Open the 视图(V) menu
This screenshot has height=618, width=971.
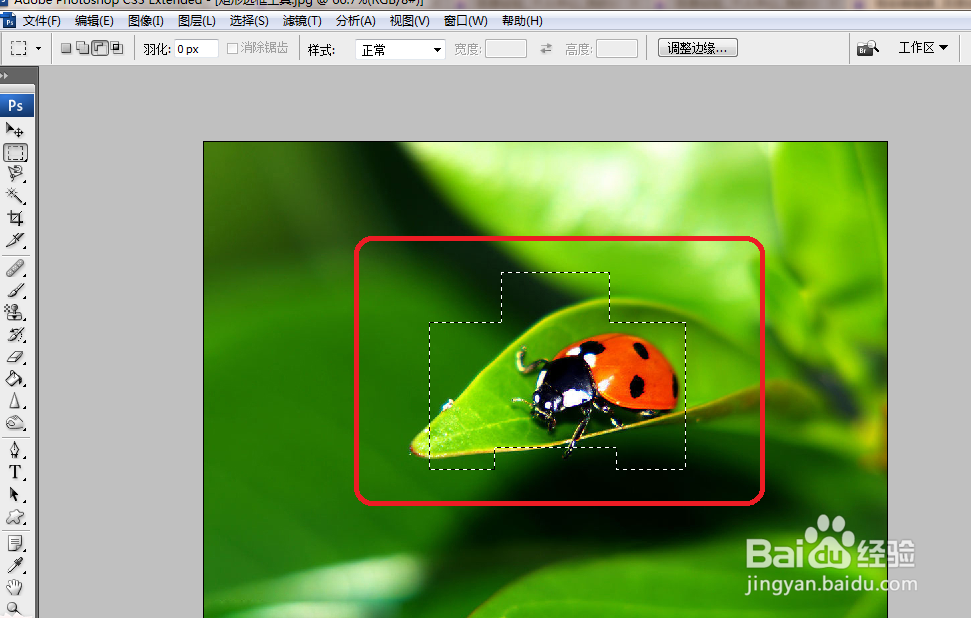click(x=409, y=21)
